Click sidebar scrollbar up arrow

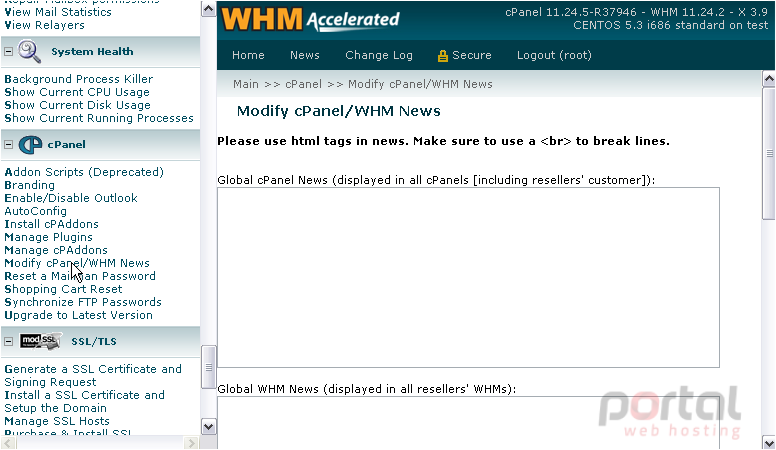(x=208, y=9)
